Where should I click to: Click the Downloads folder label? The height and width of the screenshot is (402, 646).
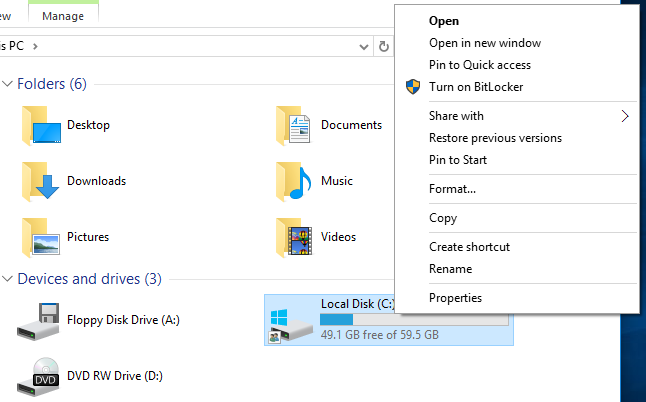pyautogui.click(x=96, y=181)
